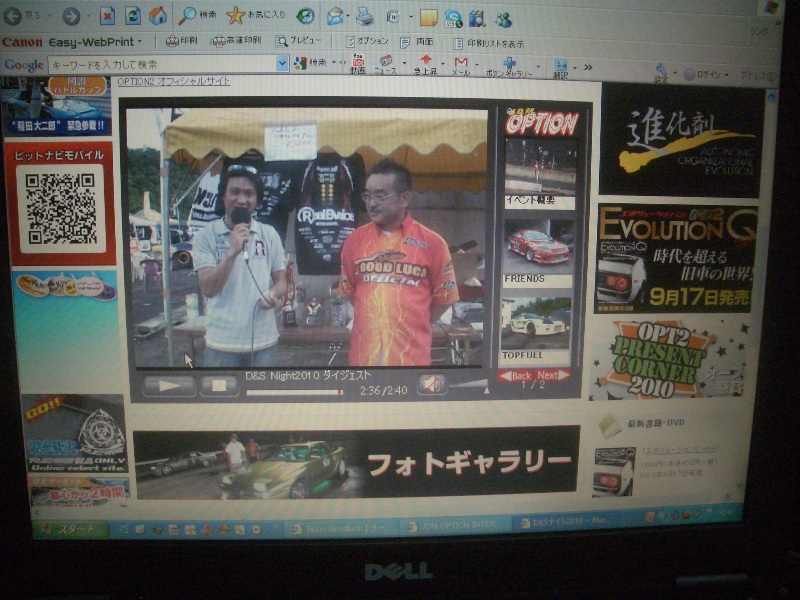
Task: Open Gmail メール button in Google toolbar
Action: (x=461, y=66)
